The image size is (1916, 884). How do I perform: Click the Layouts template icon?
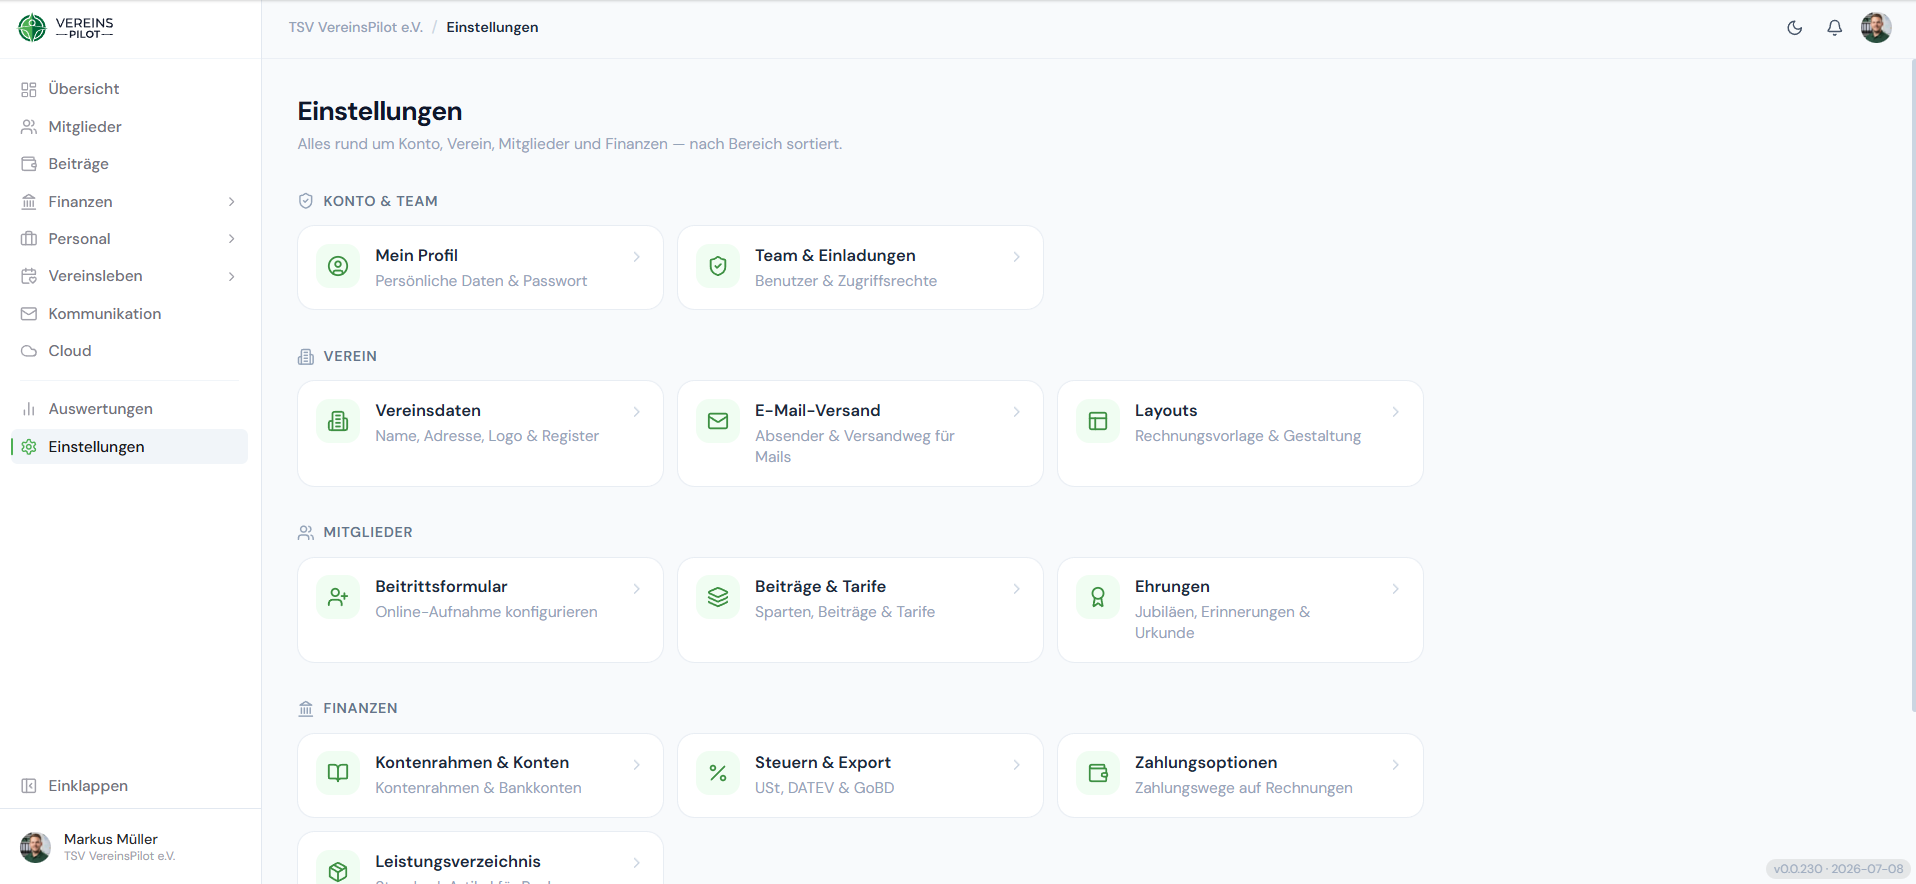click(1098, 421)
